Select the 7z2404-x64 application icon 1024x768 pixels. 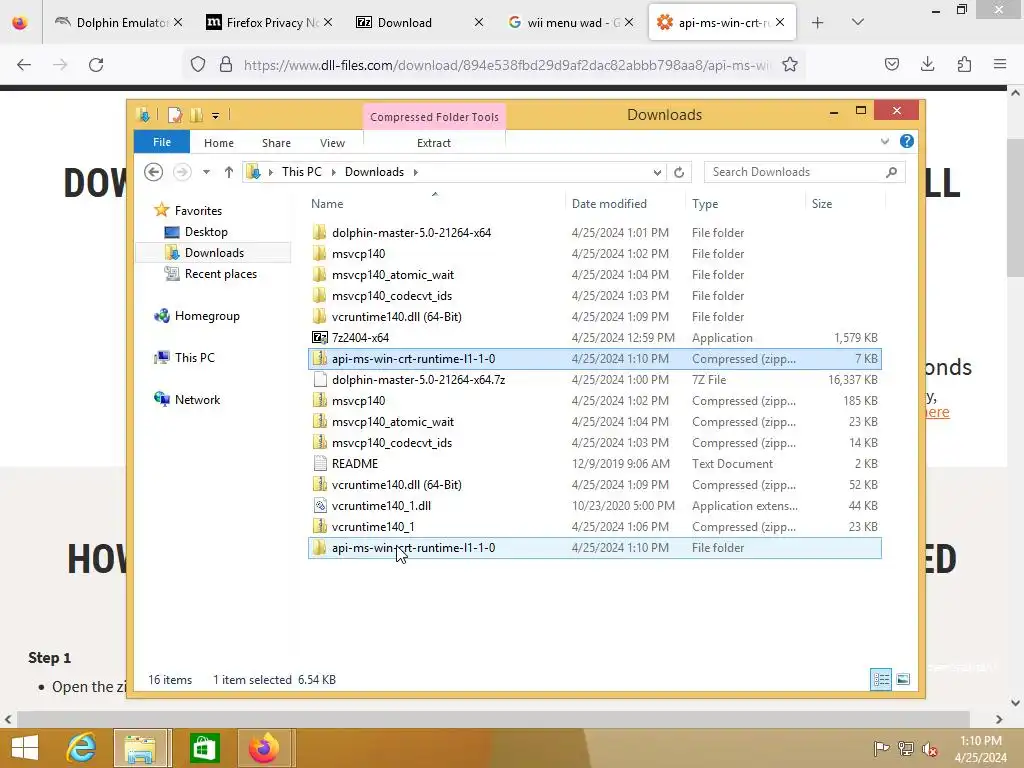pyautogui.click(x=319, y=338)
